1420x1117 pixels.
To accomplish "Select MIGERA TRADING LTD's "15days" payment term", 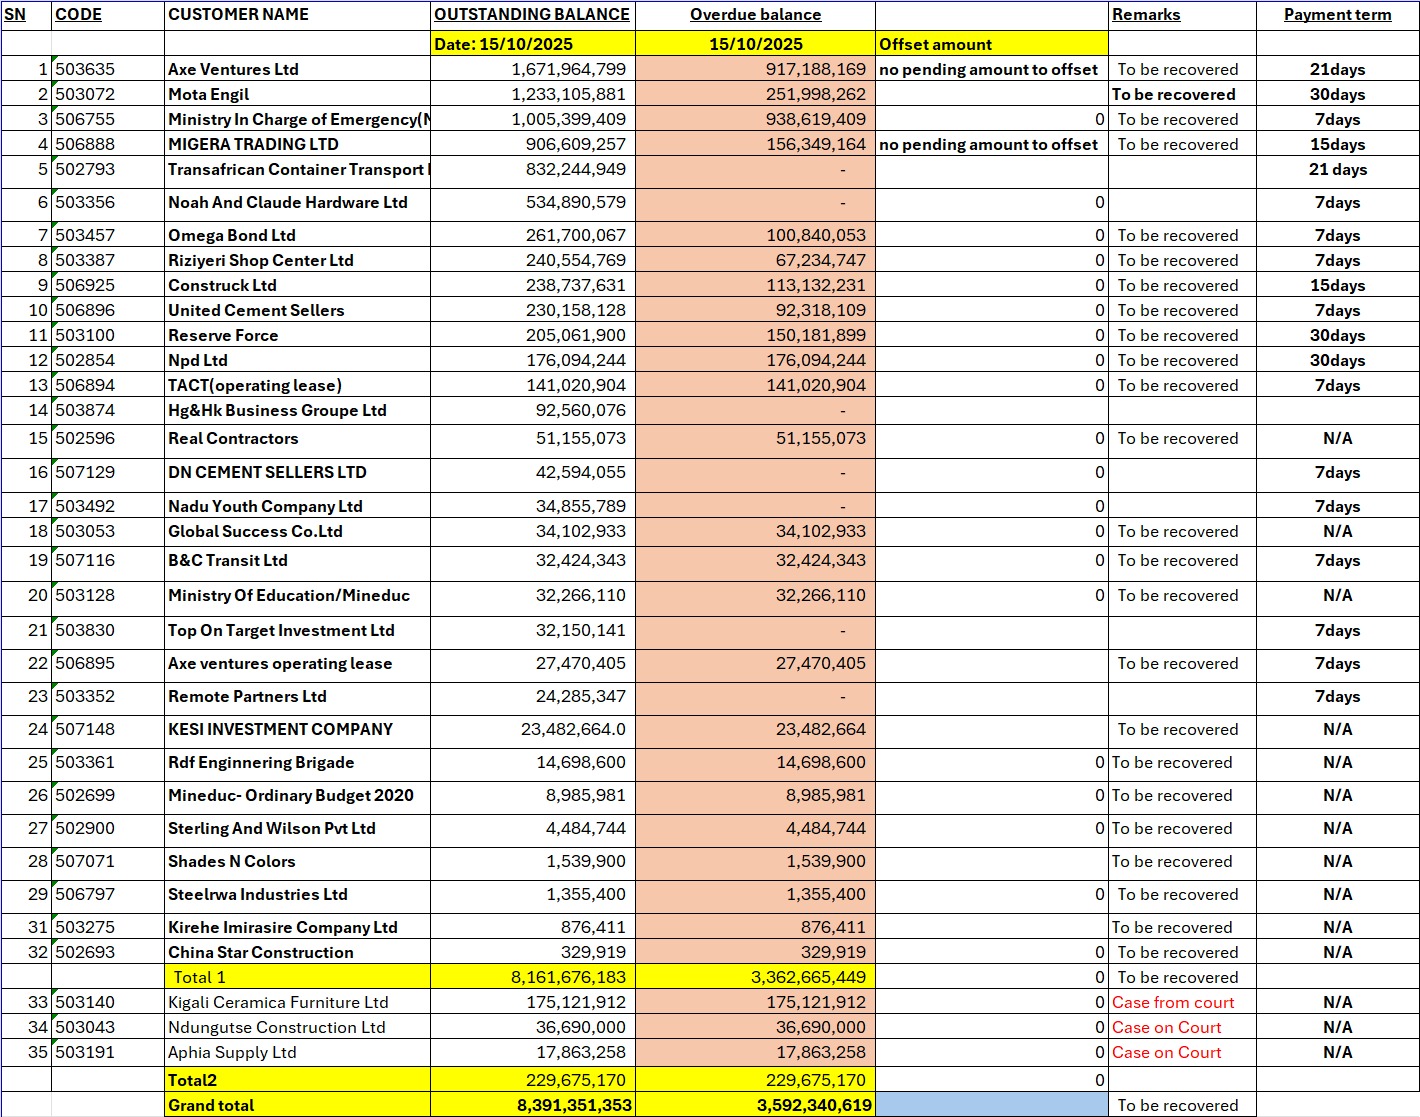I will coord(1337,144).
